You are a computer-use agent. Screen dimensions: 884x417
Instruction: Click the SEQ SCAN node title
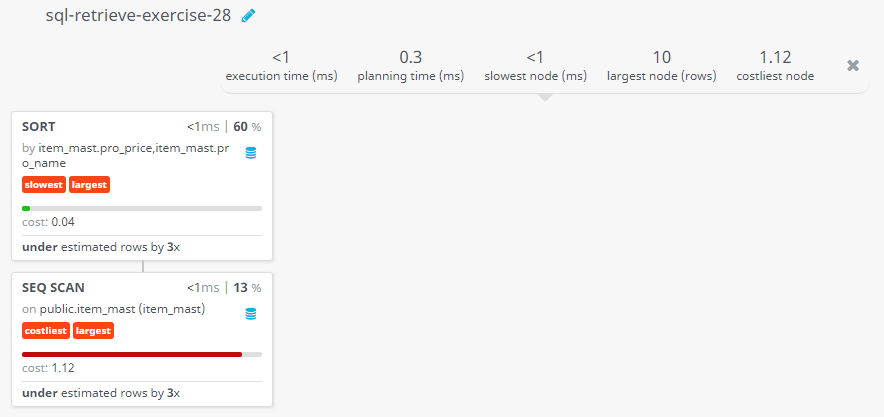click(x=53, y=288)
